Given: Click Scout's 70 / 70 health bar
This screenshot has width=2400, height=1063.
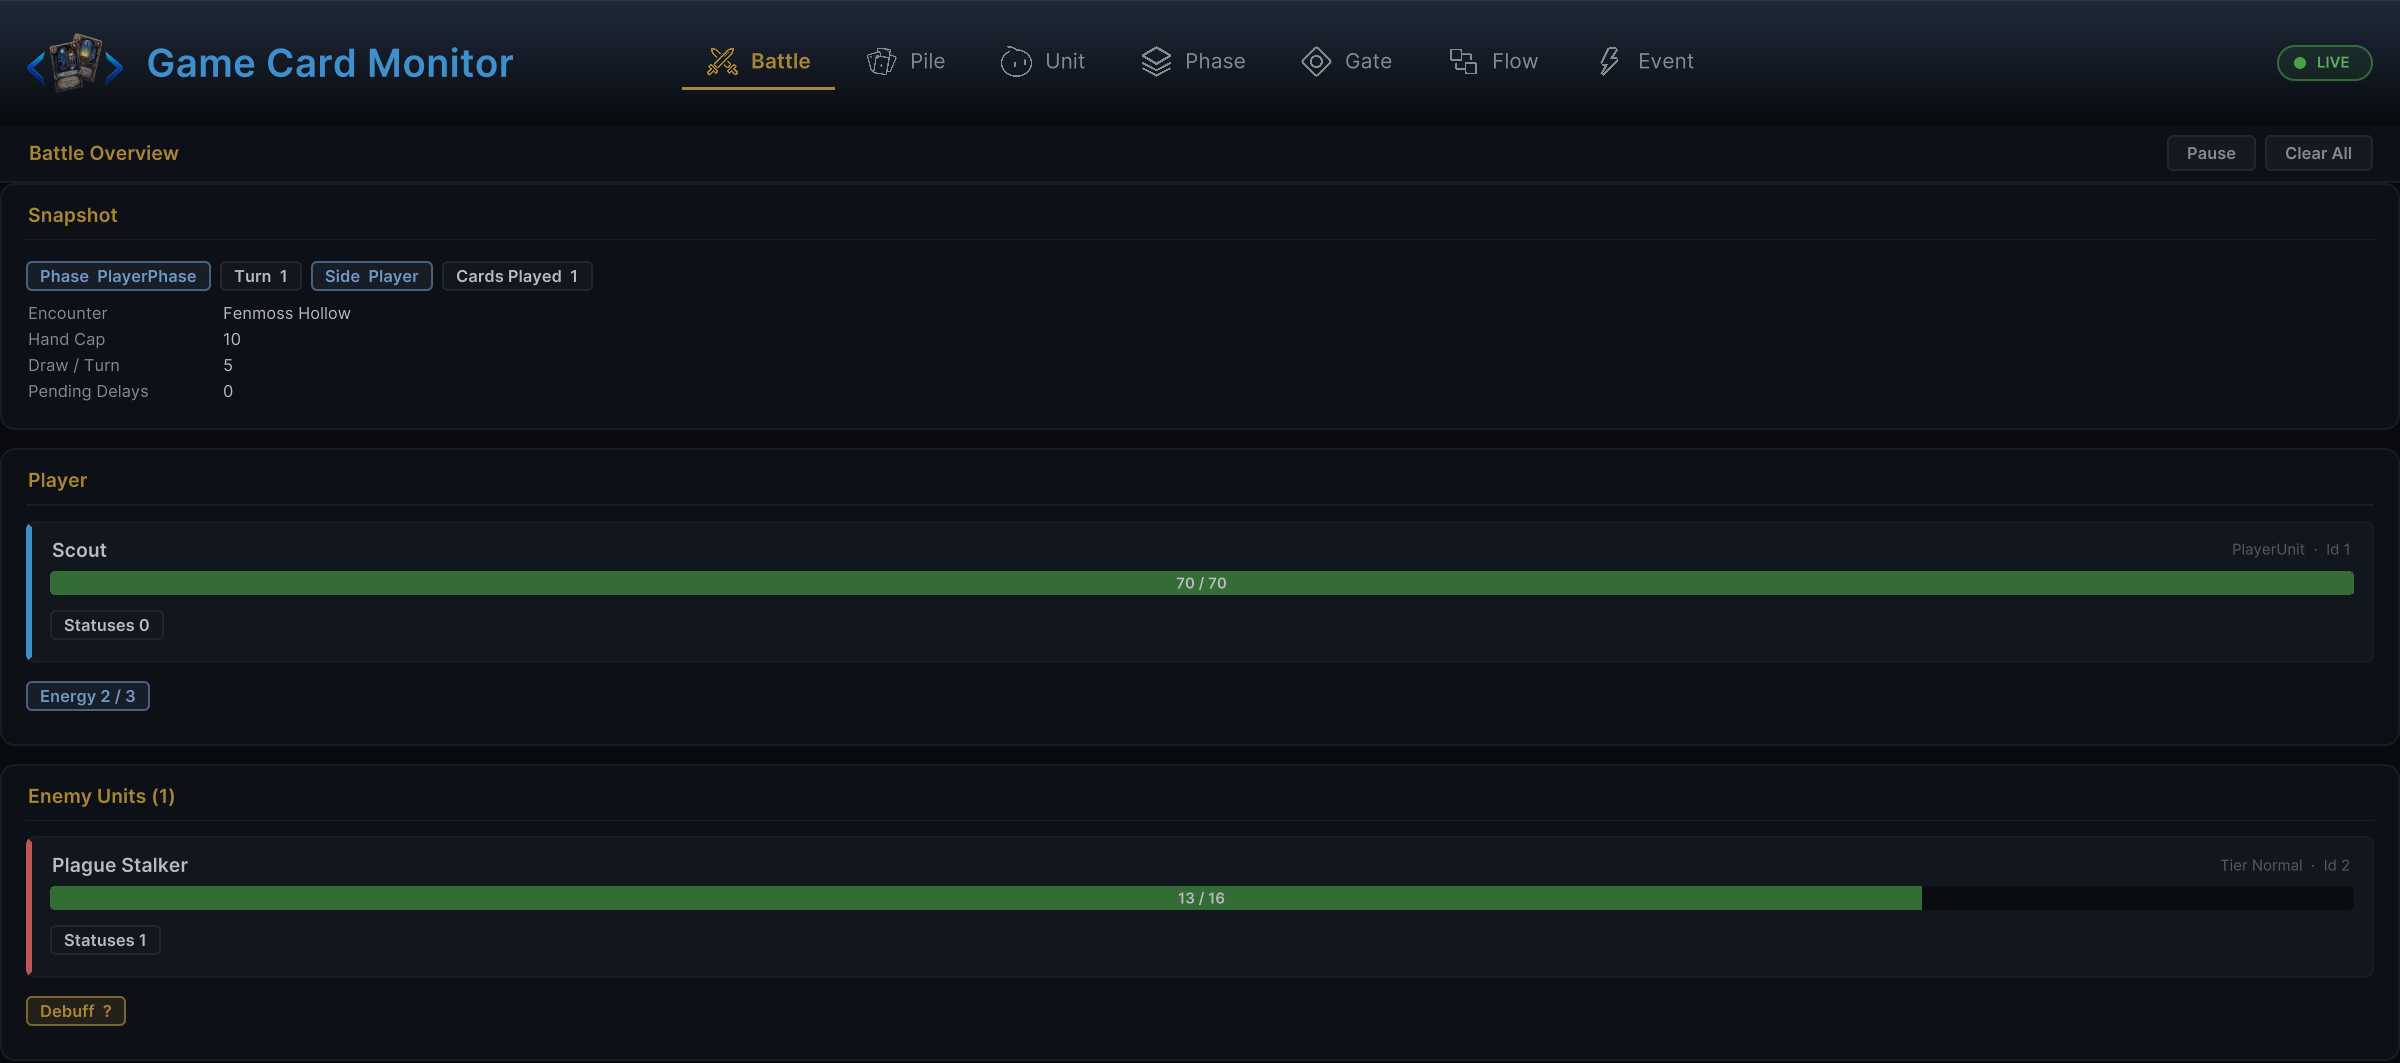Looking at the screenshot, I should [1201, 583].
